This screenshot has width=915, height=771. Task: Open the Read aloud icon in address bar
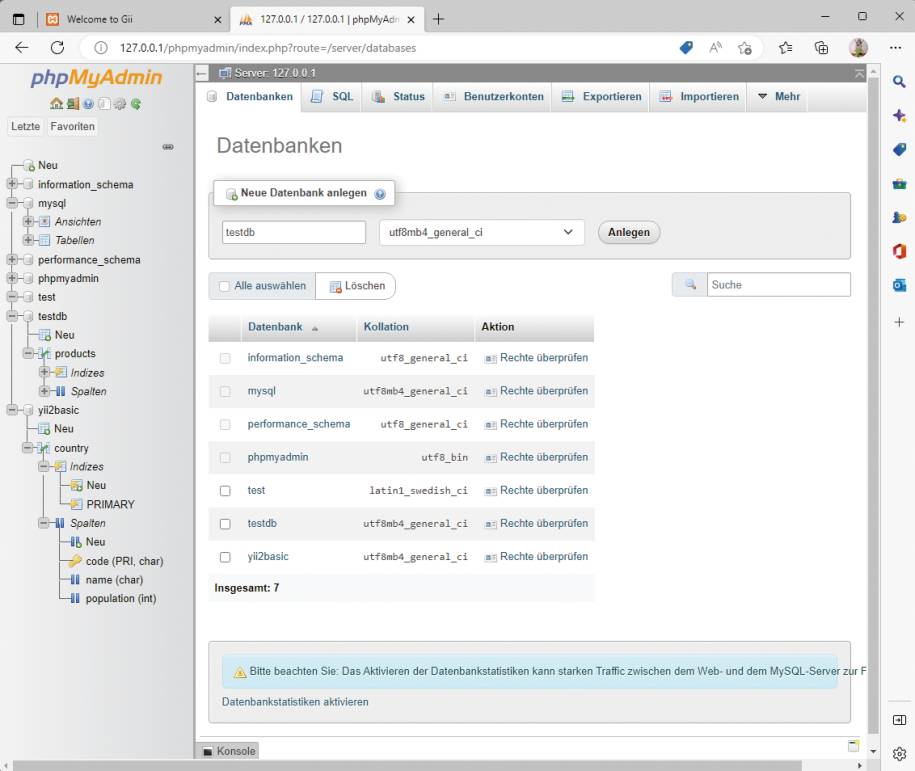point(715,48)
